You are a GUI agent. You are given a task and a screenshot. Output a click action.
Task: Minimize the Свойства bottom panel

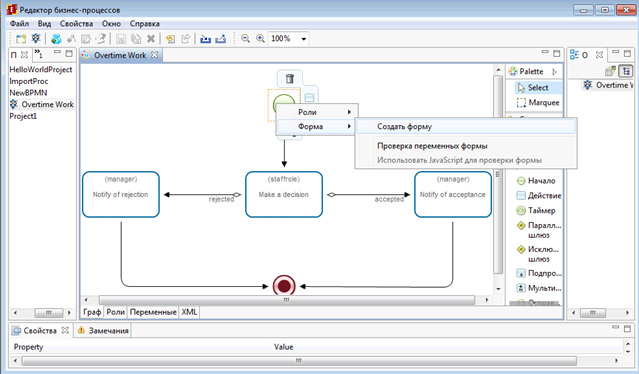[x=615, y=328]
